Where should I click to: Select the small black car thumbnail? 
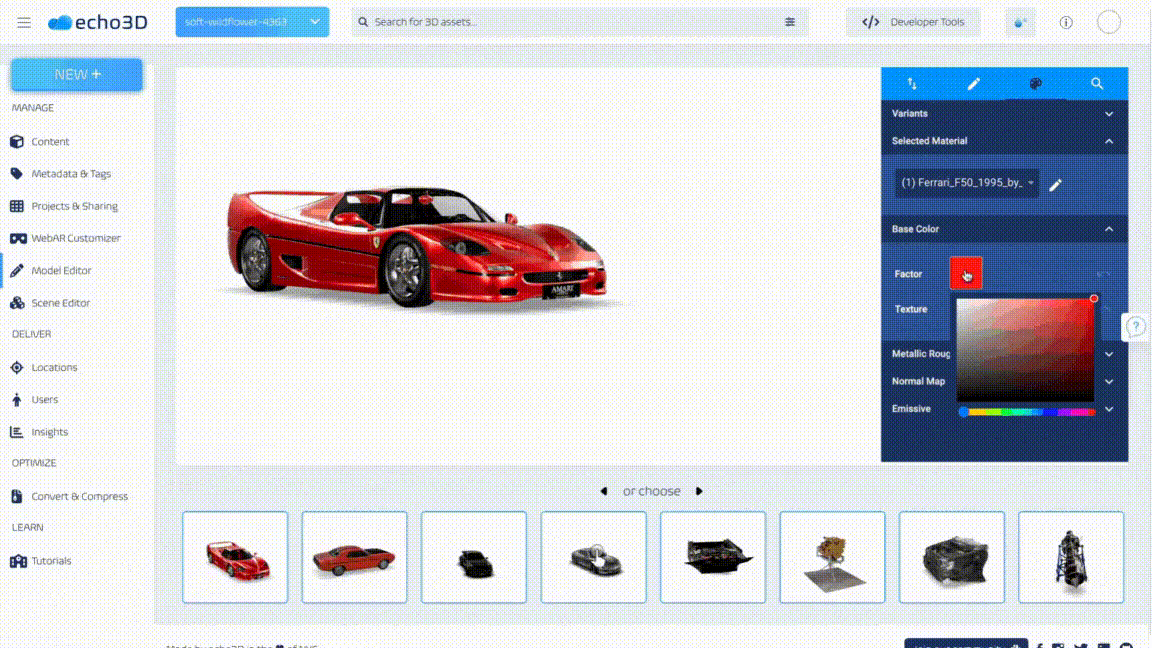point(474,558)
